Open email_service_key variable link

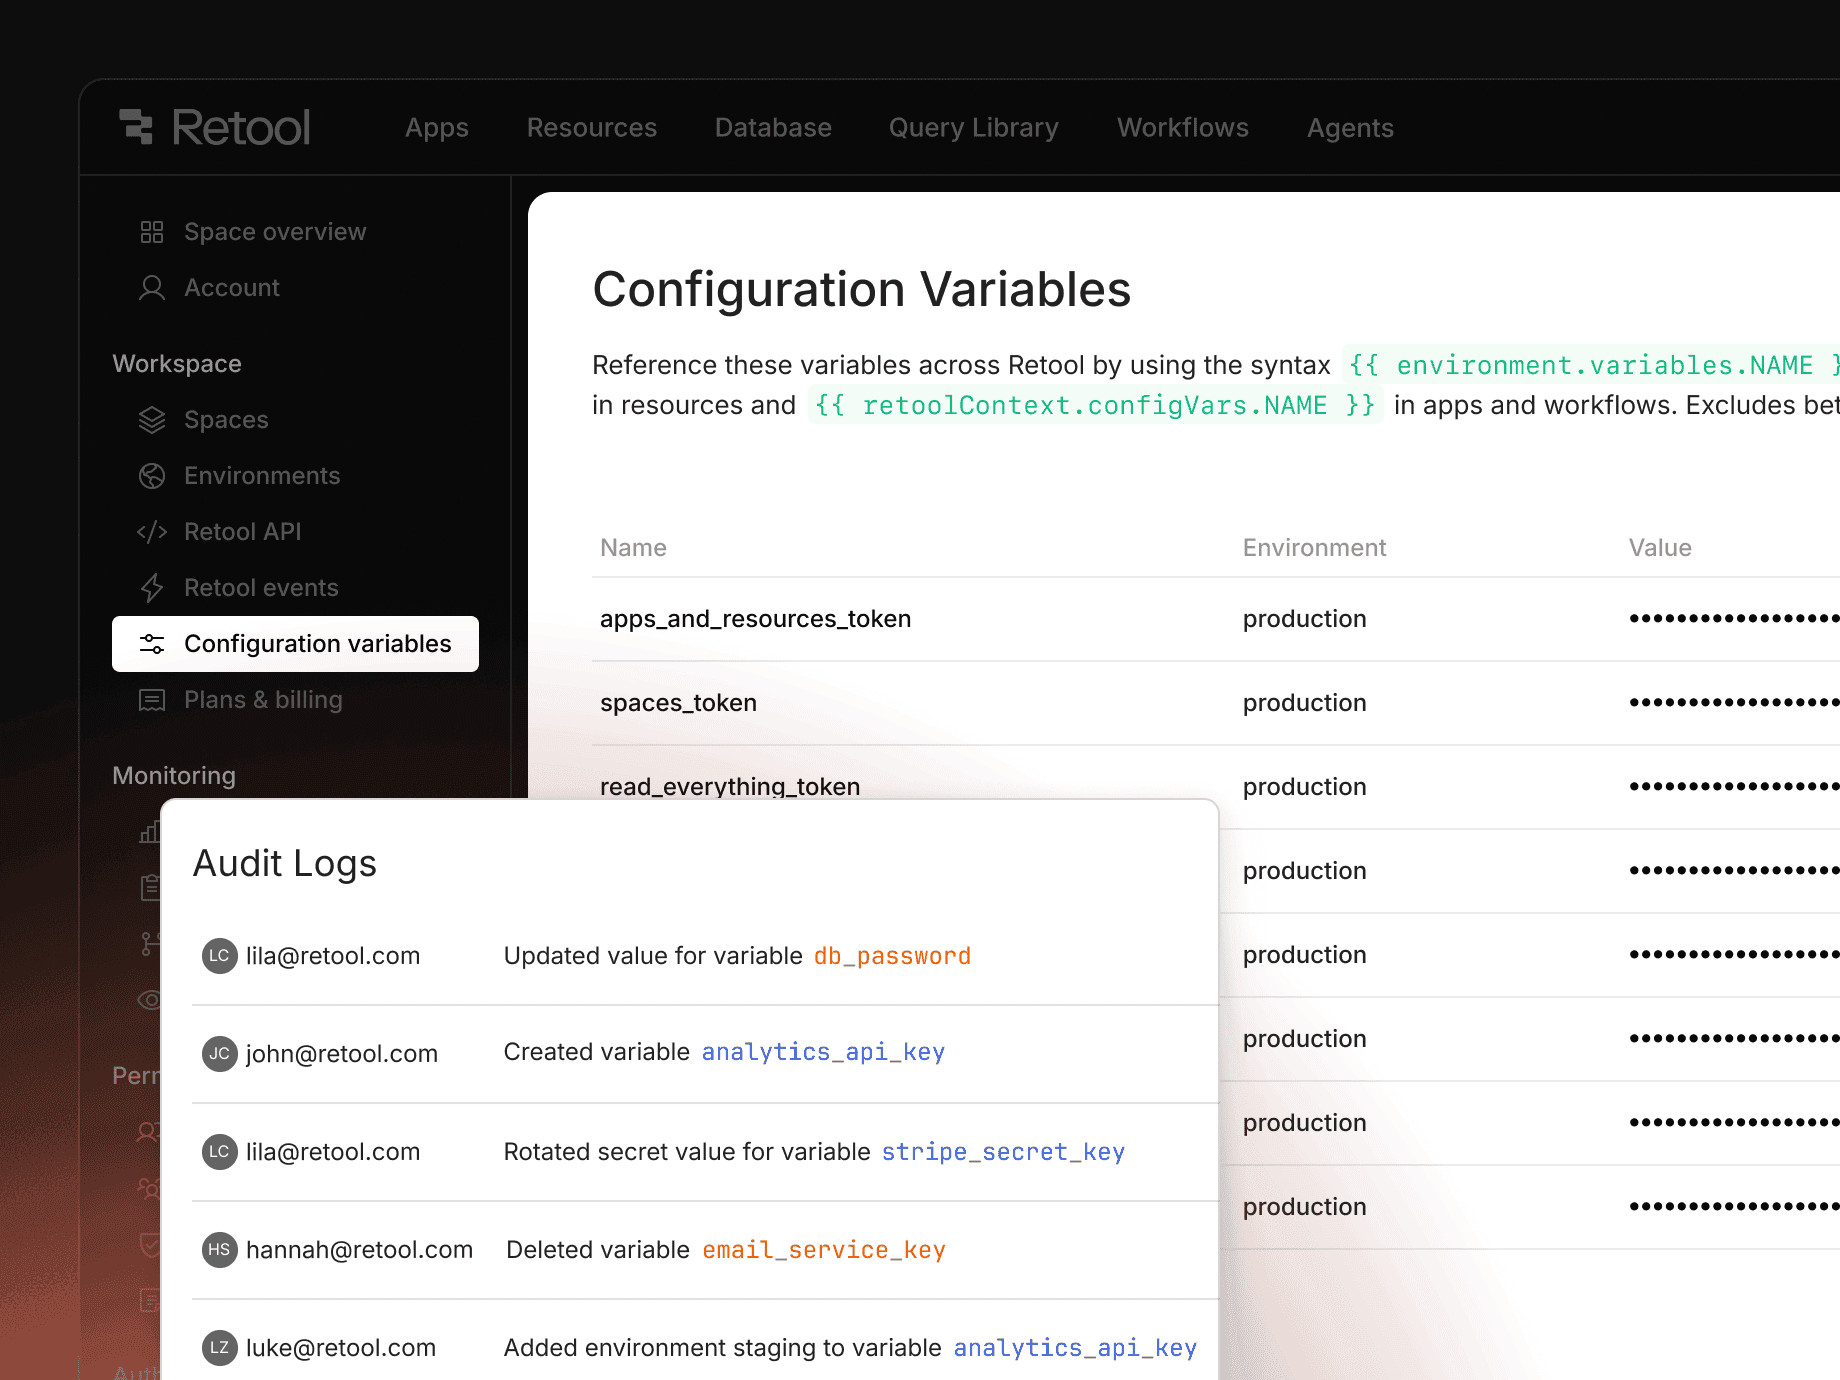(824, 1250)
